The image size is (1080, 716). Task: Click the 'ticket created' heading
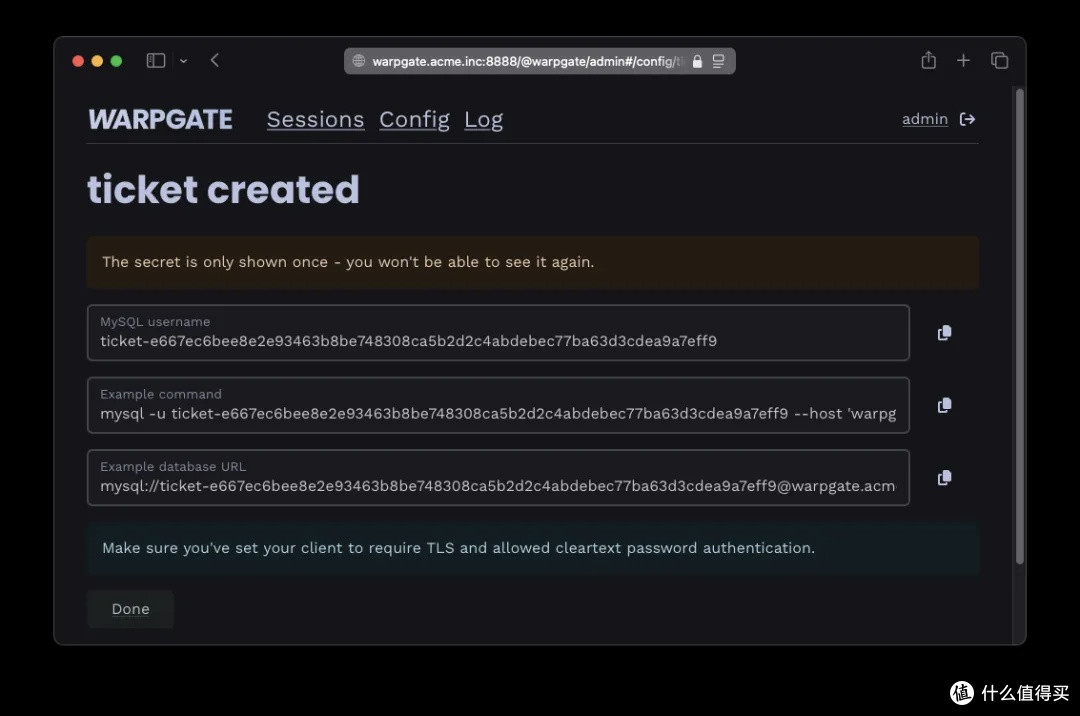pos(223,189)
